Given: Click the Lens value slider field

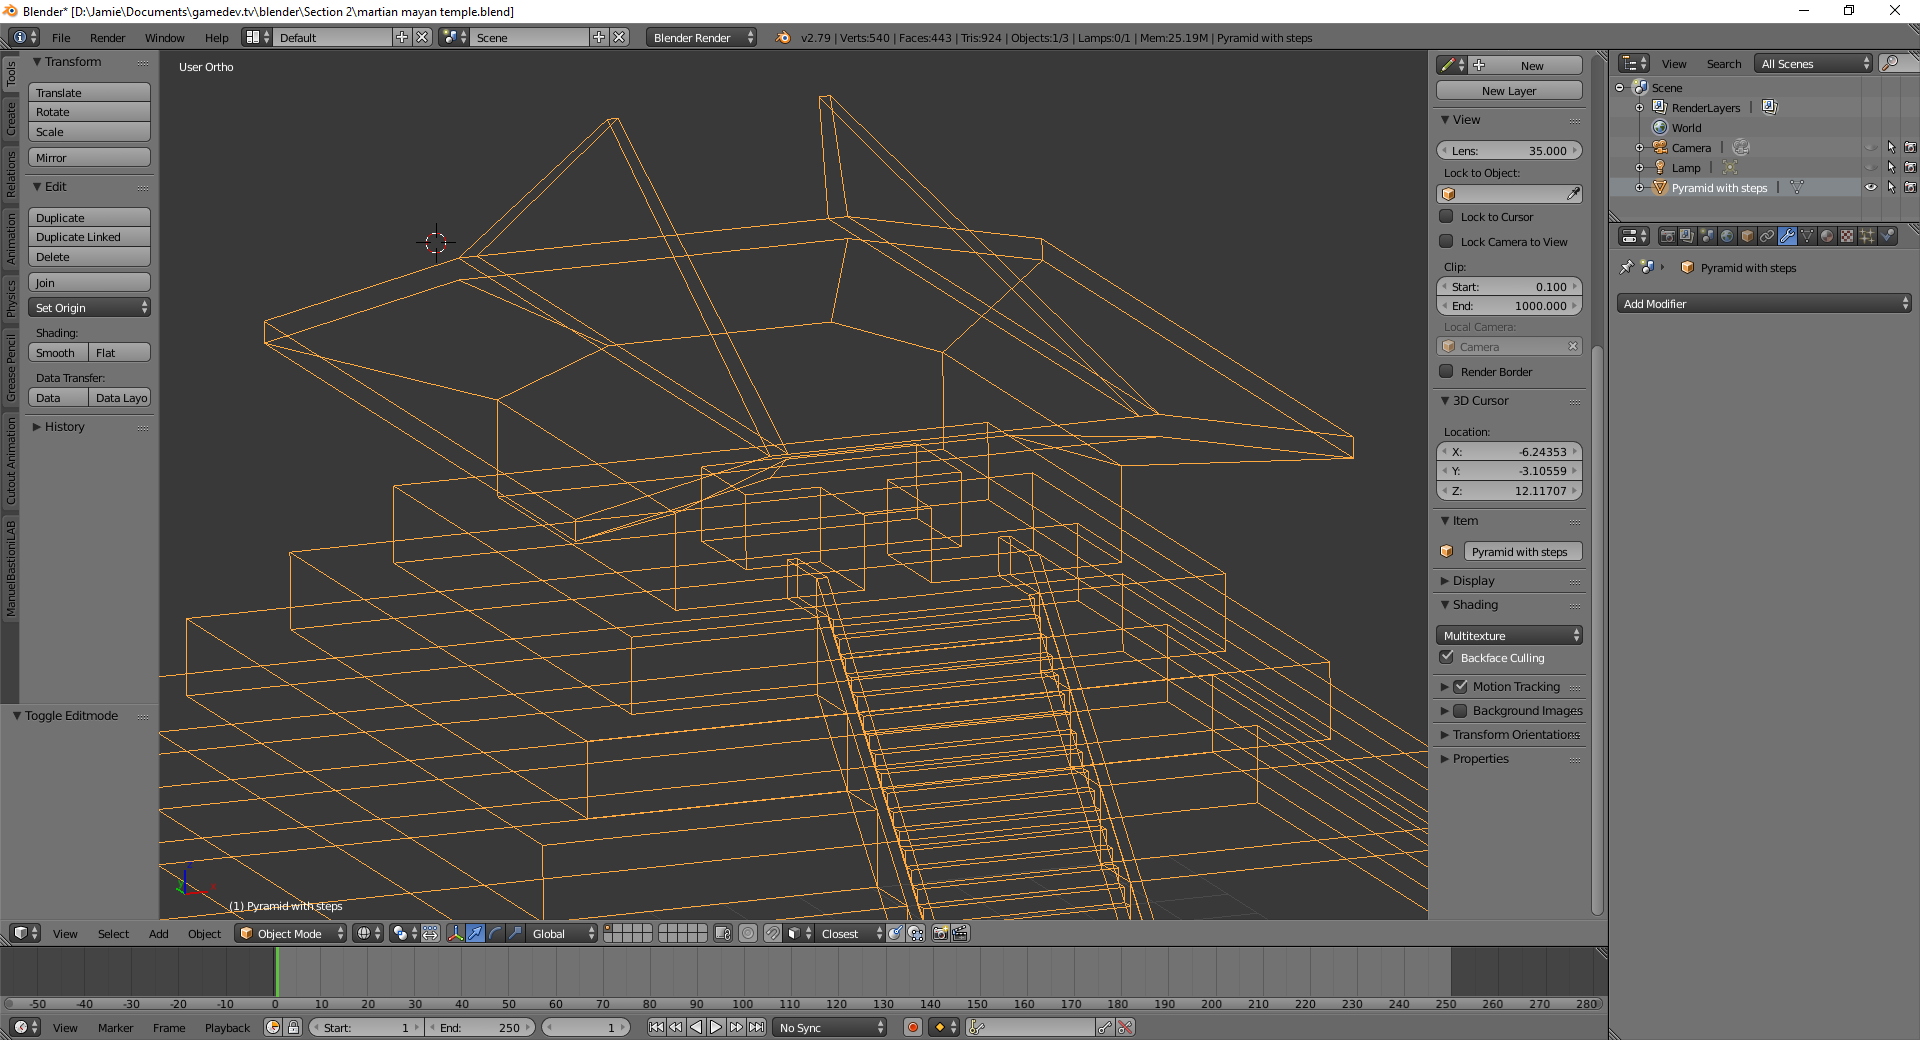Looking at the screenshot, I should point(1509,150).
